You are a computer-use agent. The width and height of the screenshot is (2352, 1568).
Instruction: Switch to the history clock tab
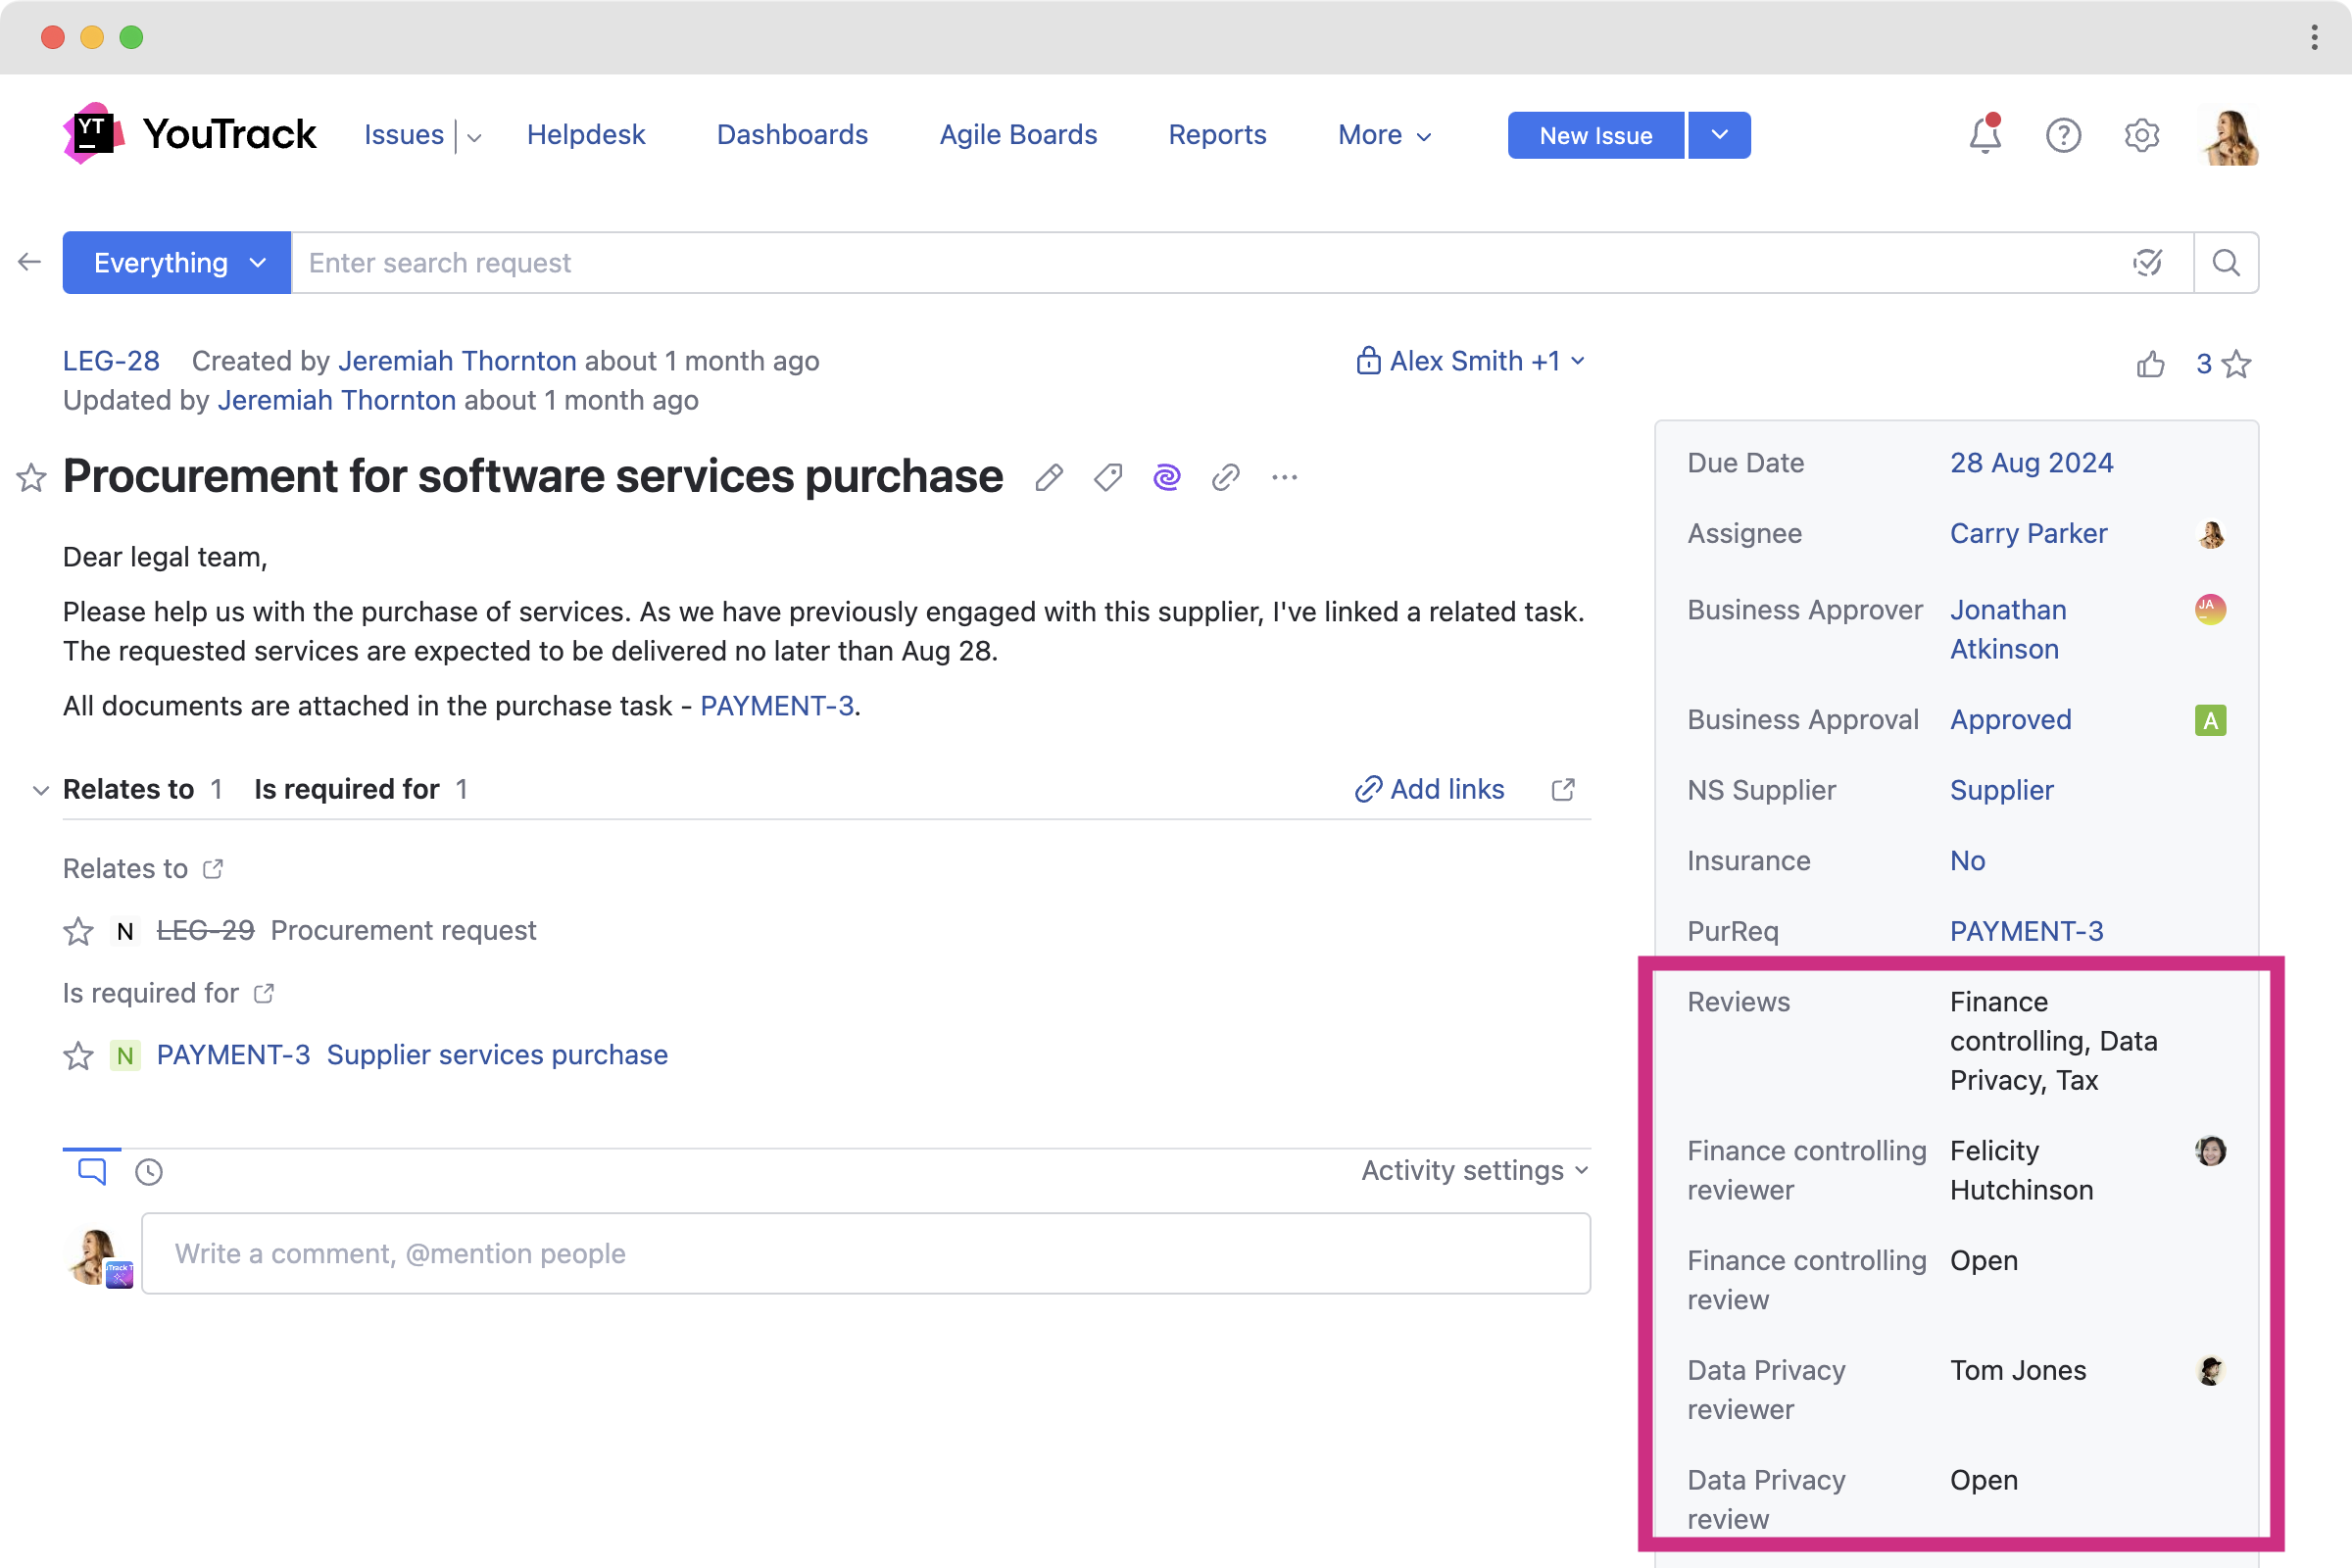tap(149, 1171)
